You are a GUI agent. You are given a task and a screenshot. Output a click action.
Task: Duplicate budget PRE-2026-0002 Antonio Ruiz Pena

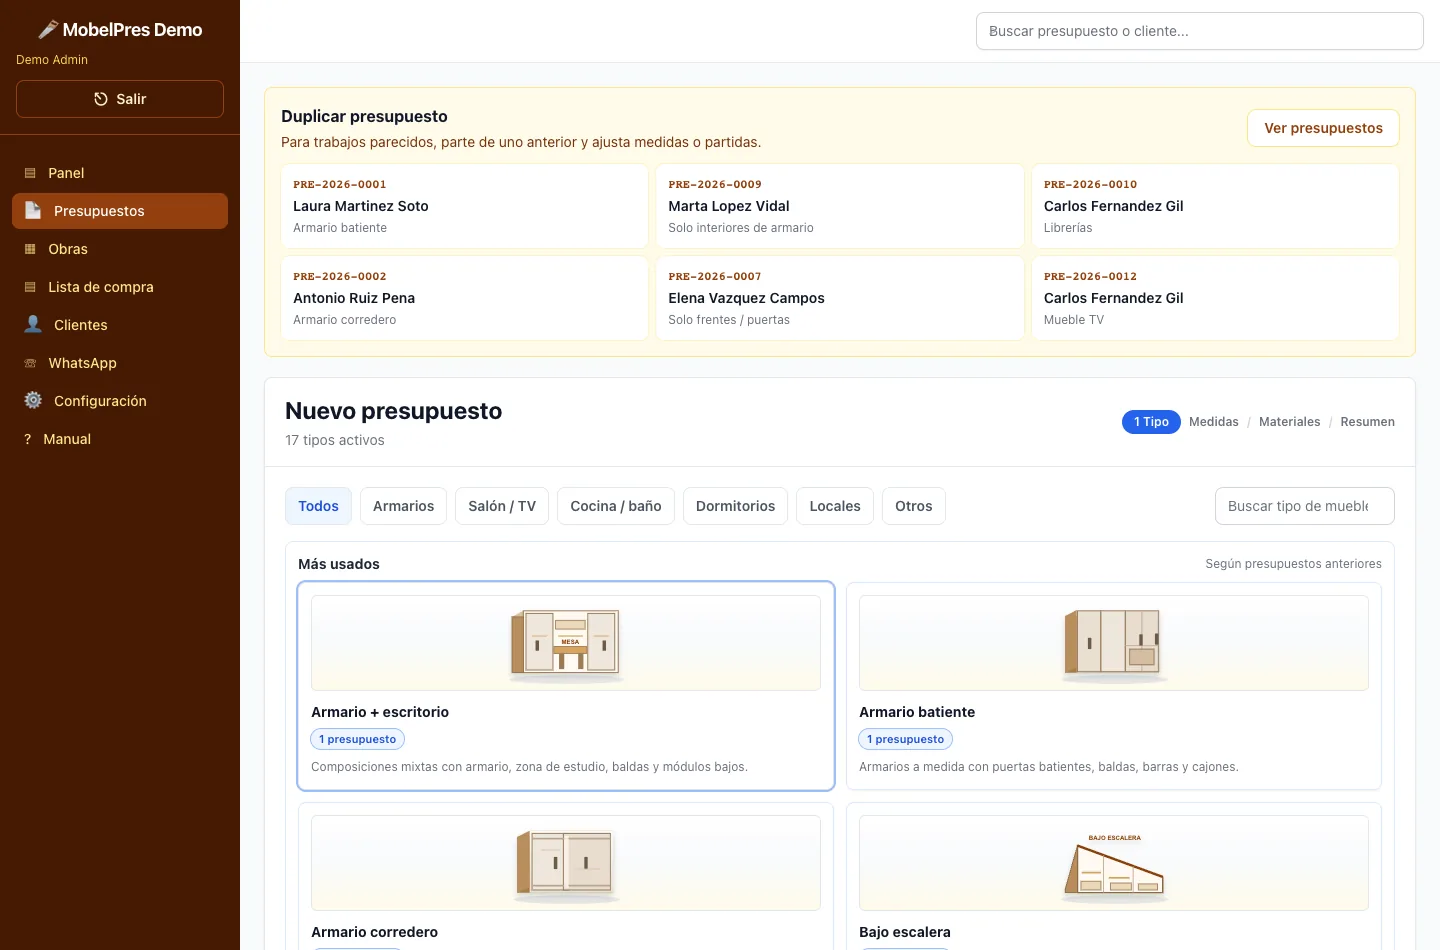click(x=464, y=298)
